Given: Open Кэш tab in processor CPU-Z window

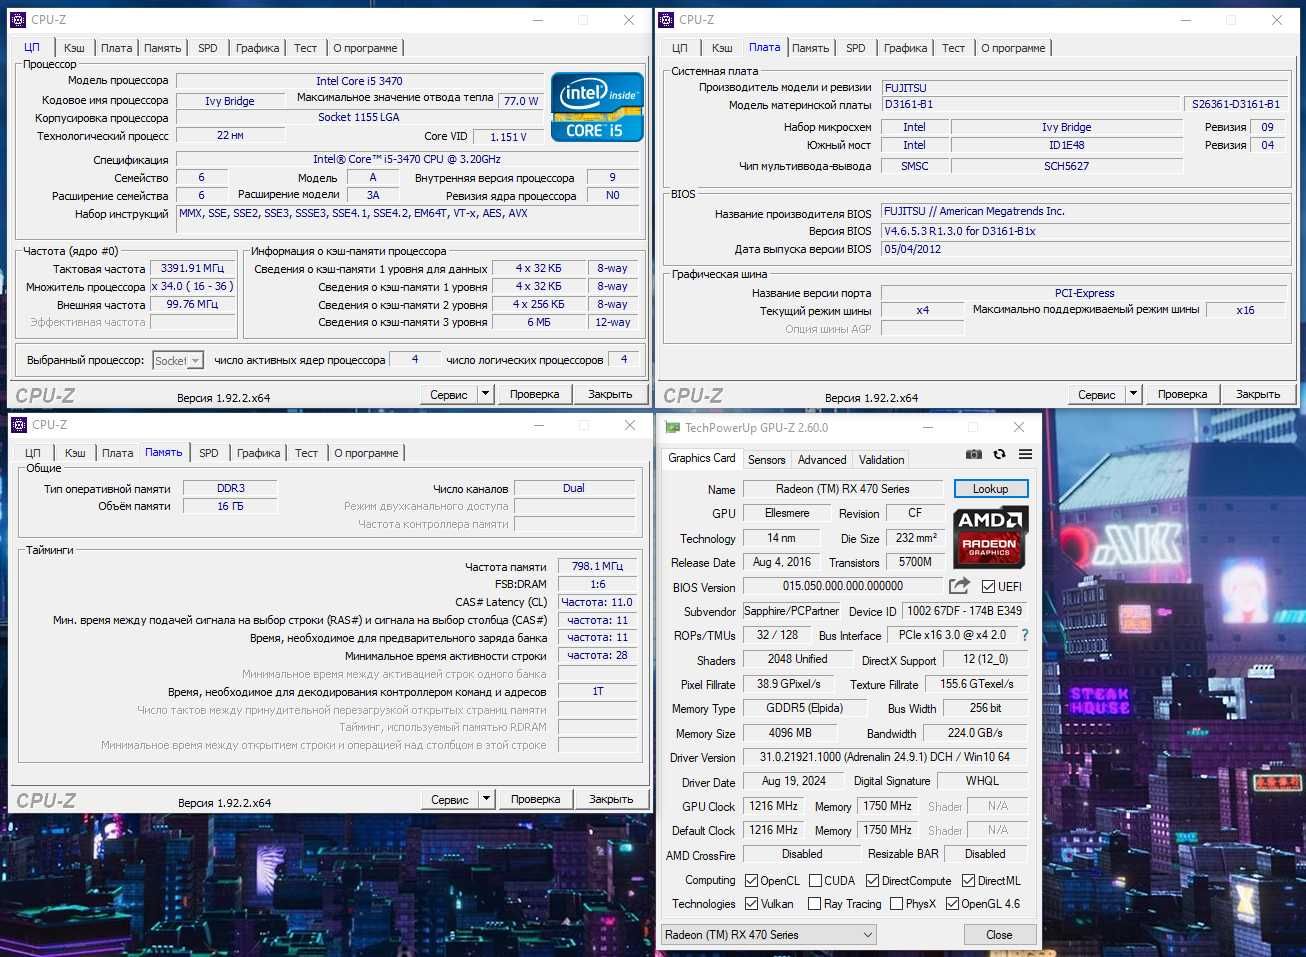Looking at the screenshot, I should (74, 48).
